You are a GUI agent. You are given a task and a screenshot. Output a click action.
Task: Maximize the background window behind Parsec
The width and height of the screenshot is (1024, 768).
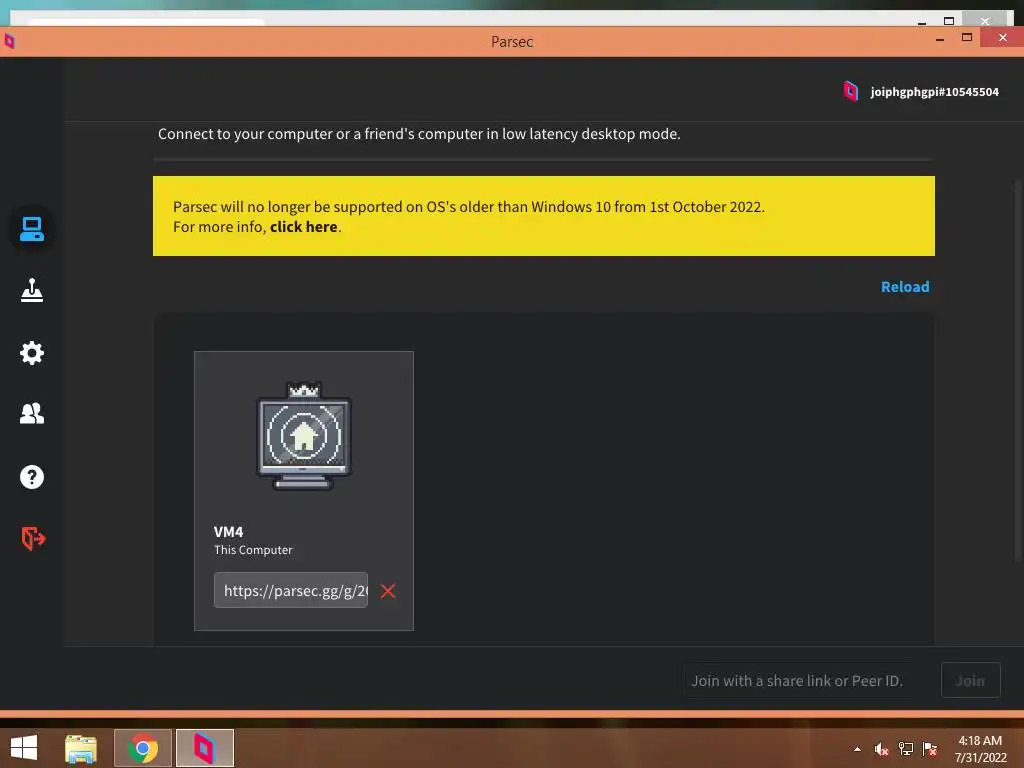[x=949, y=21]
